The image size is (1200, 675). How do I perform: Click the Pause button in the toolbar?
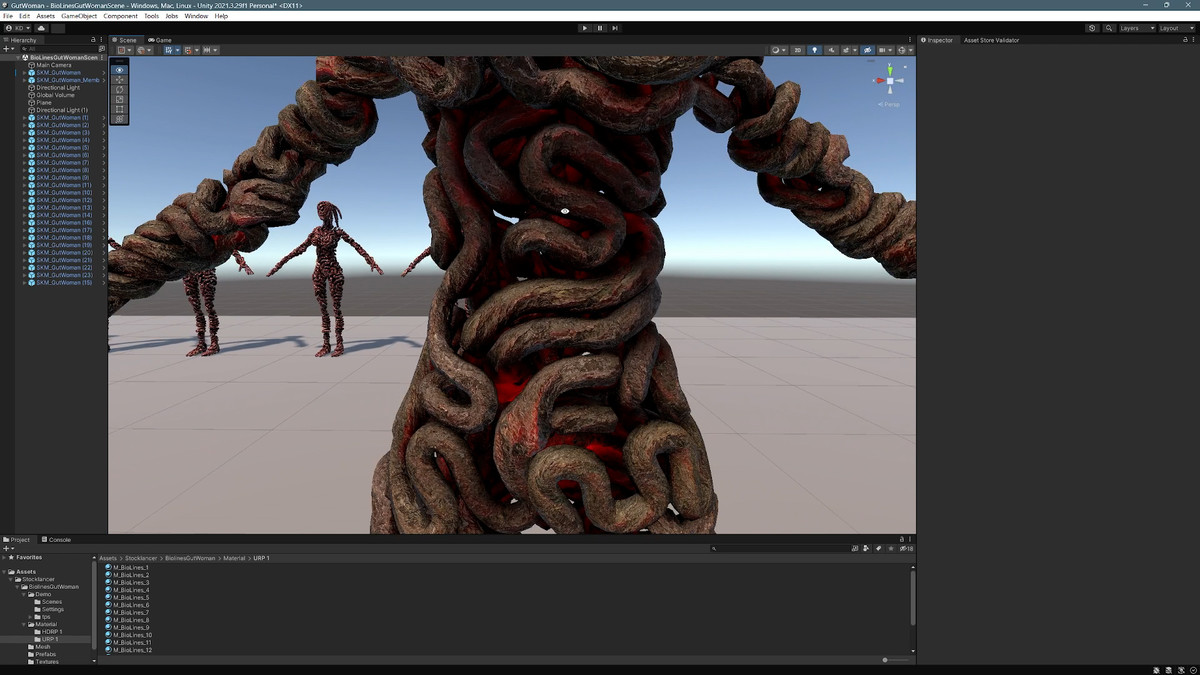pos(600,28)
